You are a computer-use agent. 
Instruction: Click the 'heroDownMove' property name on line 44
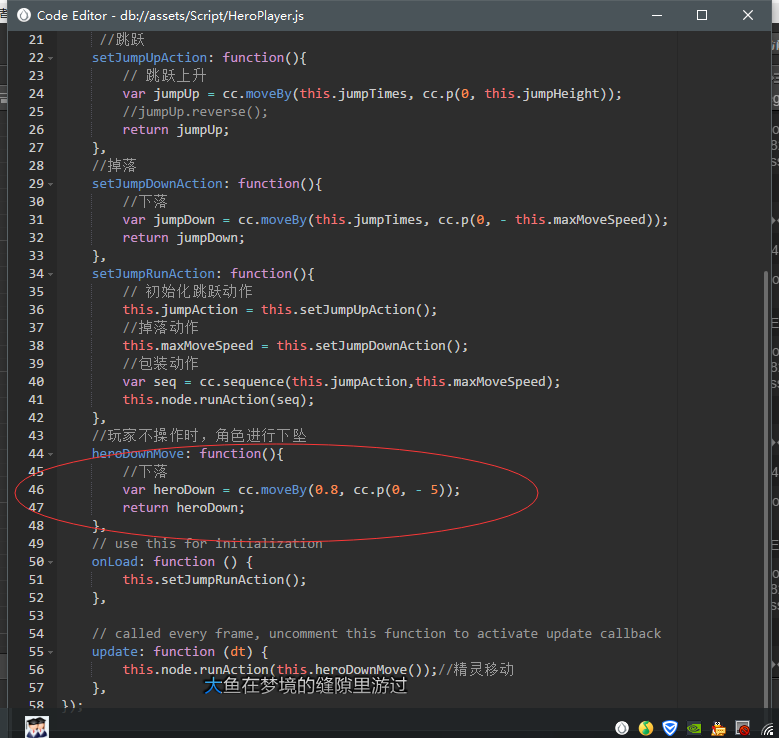pyautogui.click(x=138, y=454)
